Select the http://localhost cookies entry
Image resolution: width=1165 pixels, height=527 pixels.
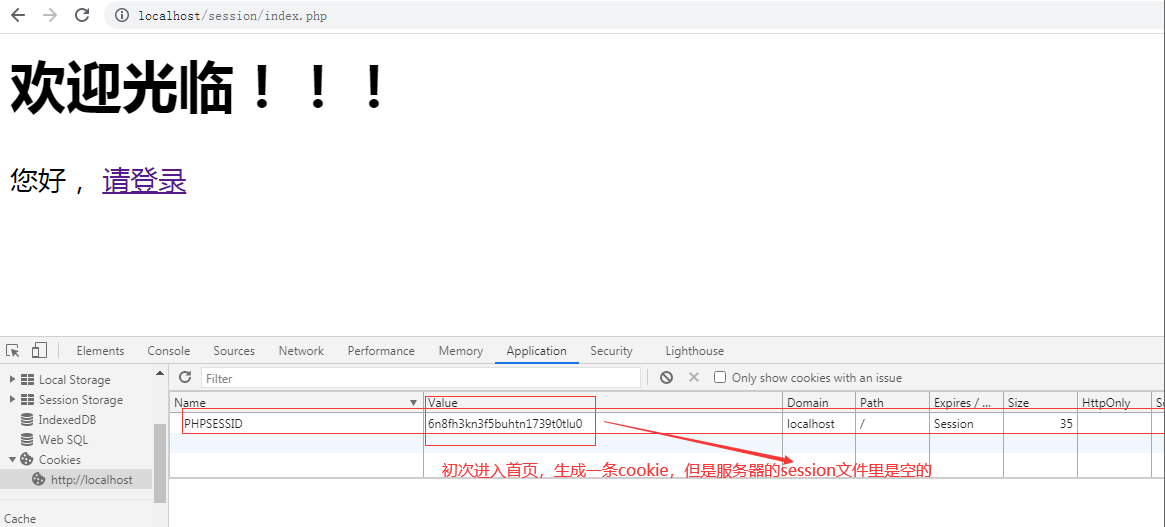click(91, 480)
